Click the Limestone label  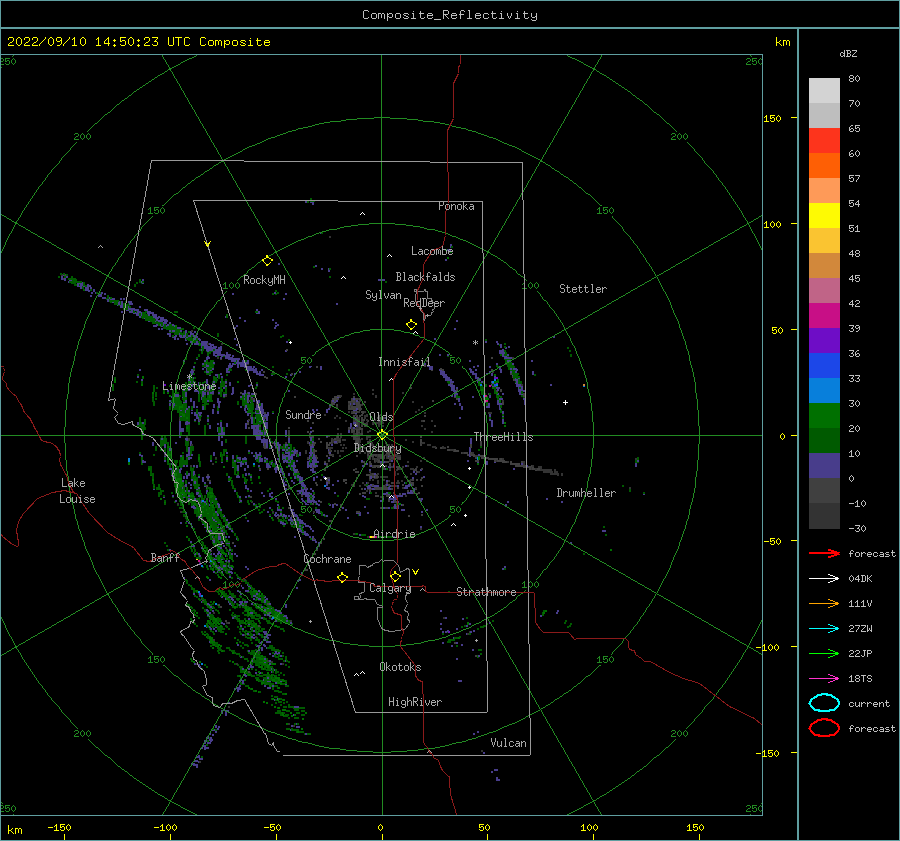189,386
